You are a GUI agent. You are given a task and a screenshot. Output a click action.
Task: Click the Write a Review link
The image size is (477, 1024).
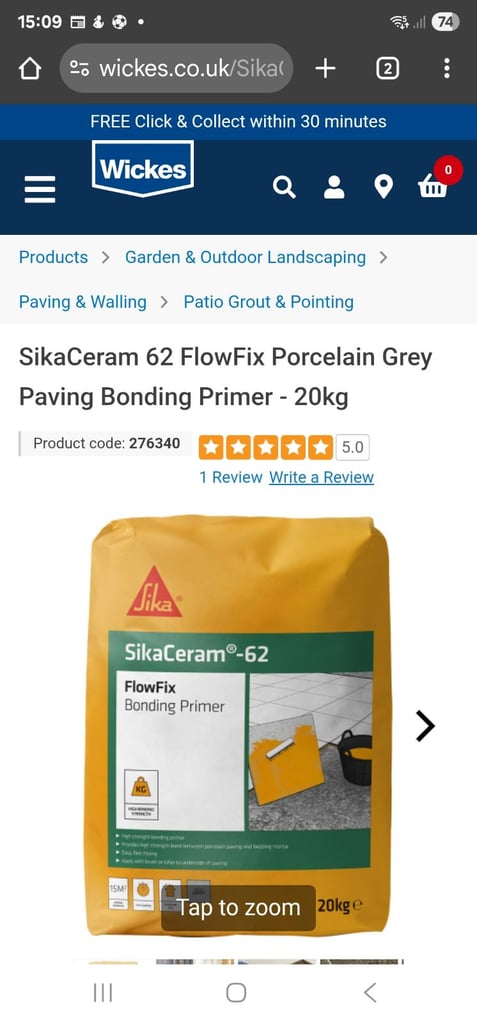coord(321,477)
